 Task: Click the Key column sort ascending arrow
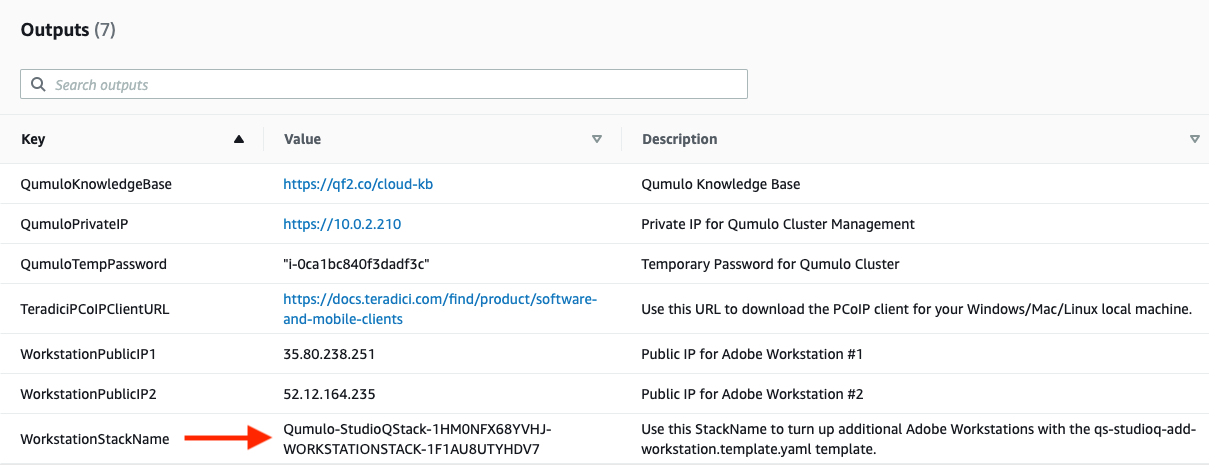[238, 139]
